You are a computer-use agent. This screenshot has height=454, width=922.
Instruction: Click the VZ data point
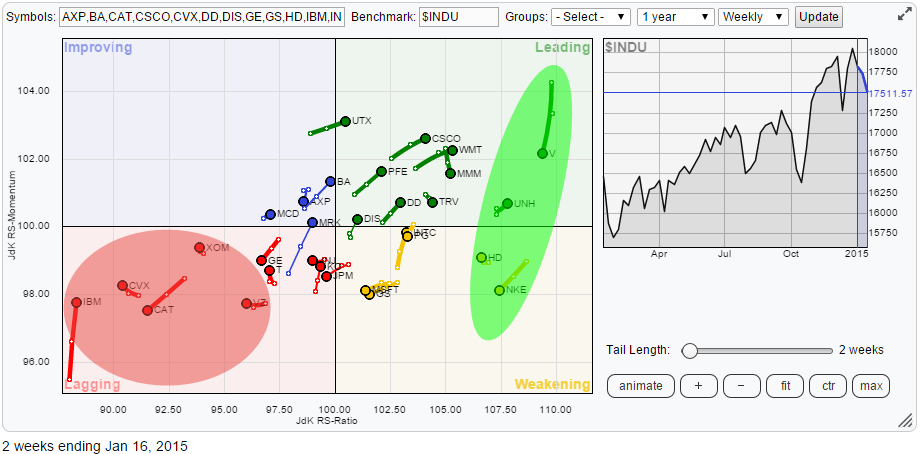246,303
